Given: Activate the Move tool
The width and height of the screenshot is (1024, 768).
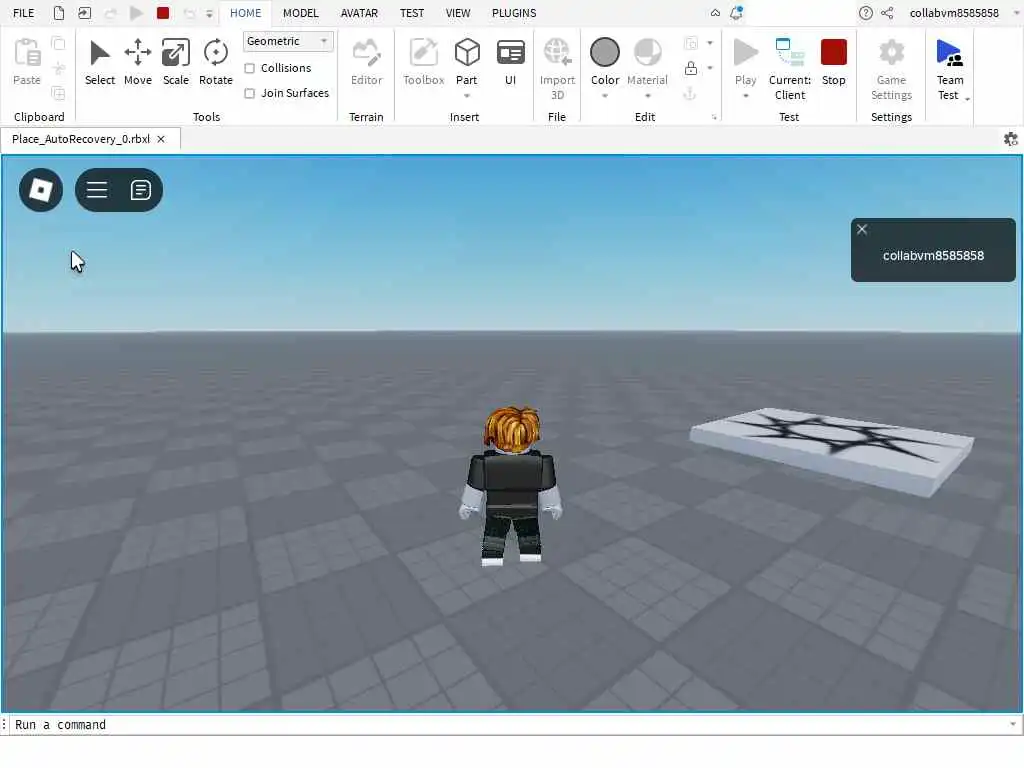Looking at the screenshot, I should (138, 62).
